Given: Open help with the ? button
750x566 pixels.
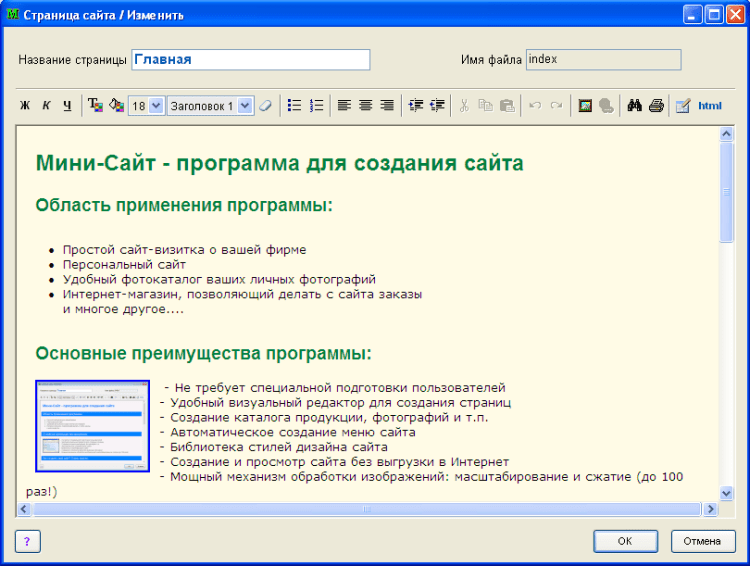Looking at the screenshot, I should pos(27,541).
